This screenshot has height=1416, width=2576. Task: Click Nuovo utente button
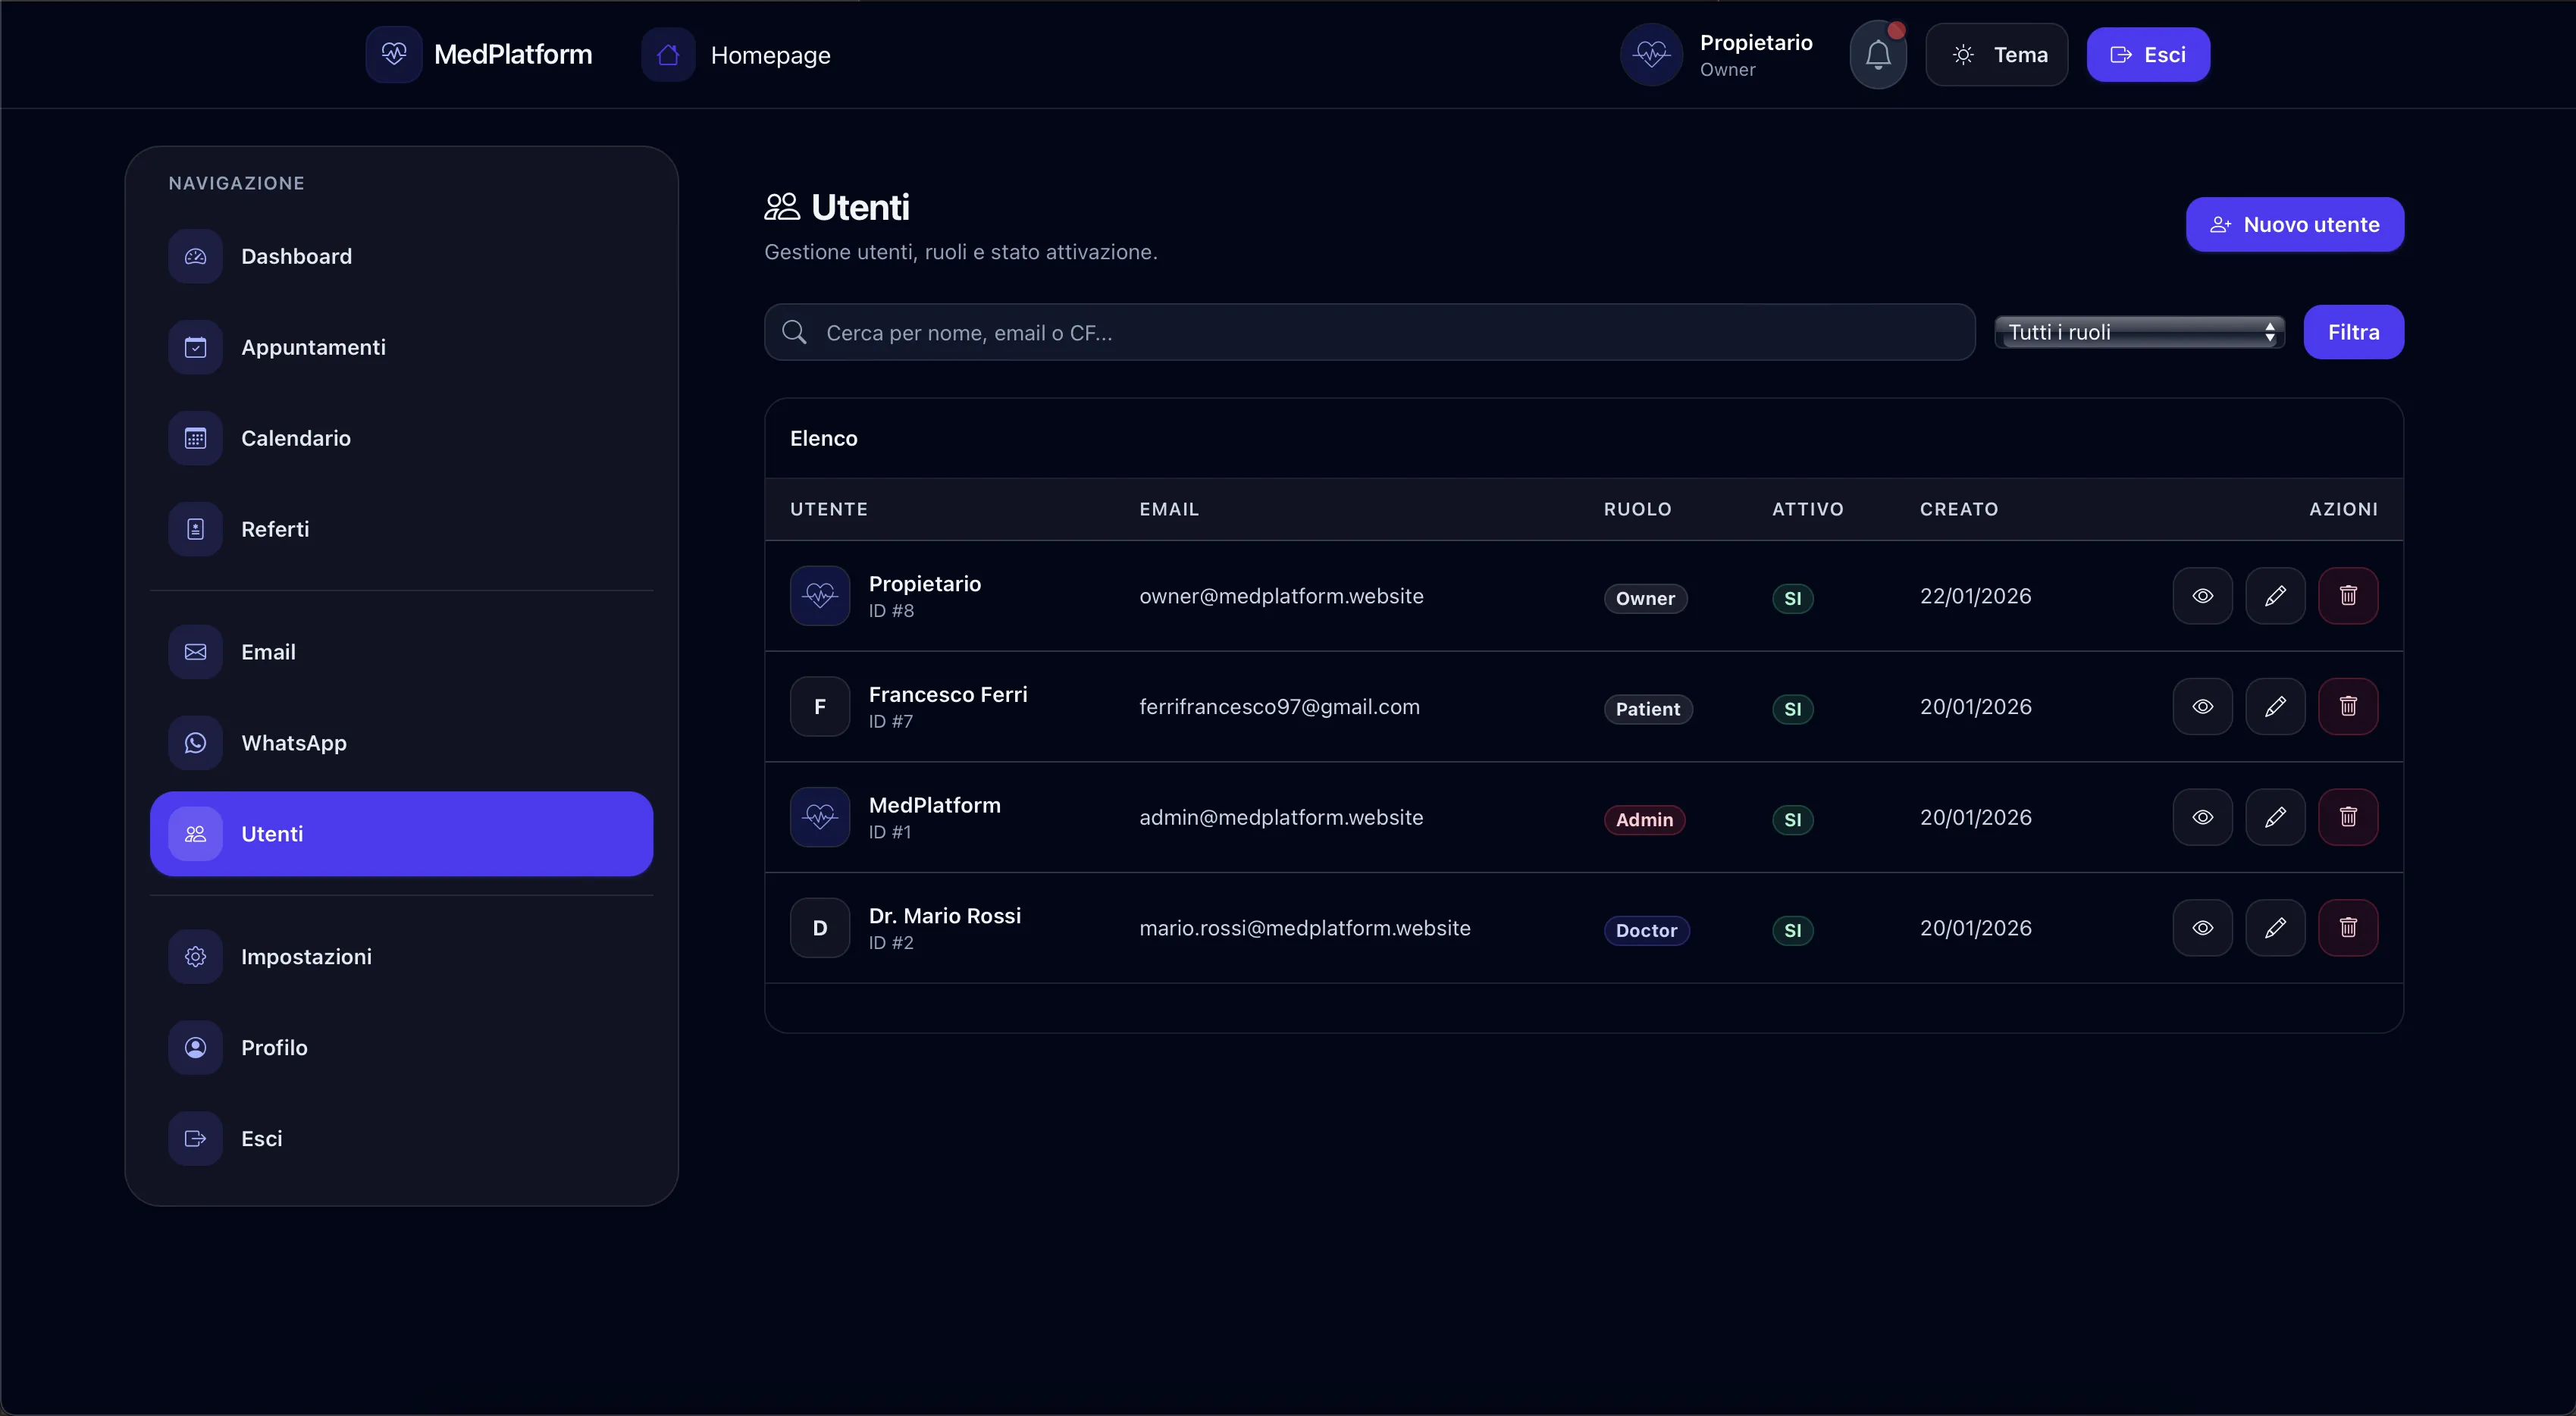pyautogui.click(x=2294, y=225)
